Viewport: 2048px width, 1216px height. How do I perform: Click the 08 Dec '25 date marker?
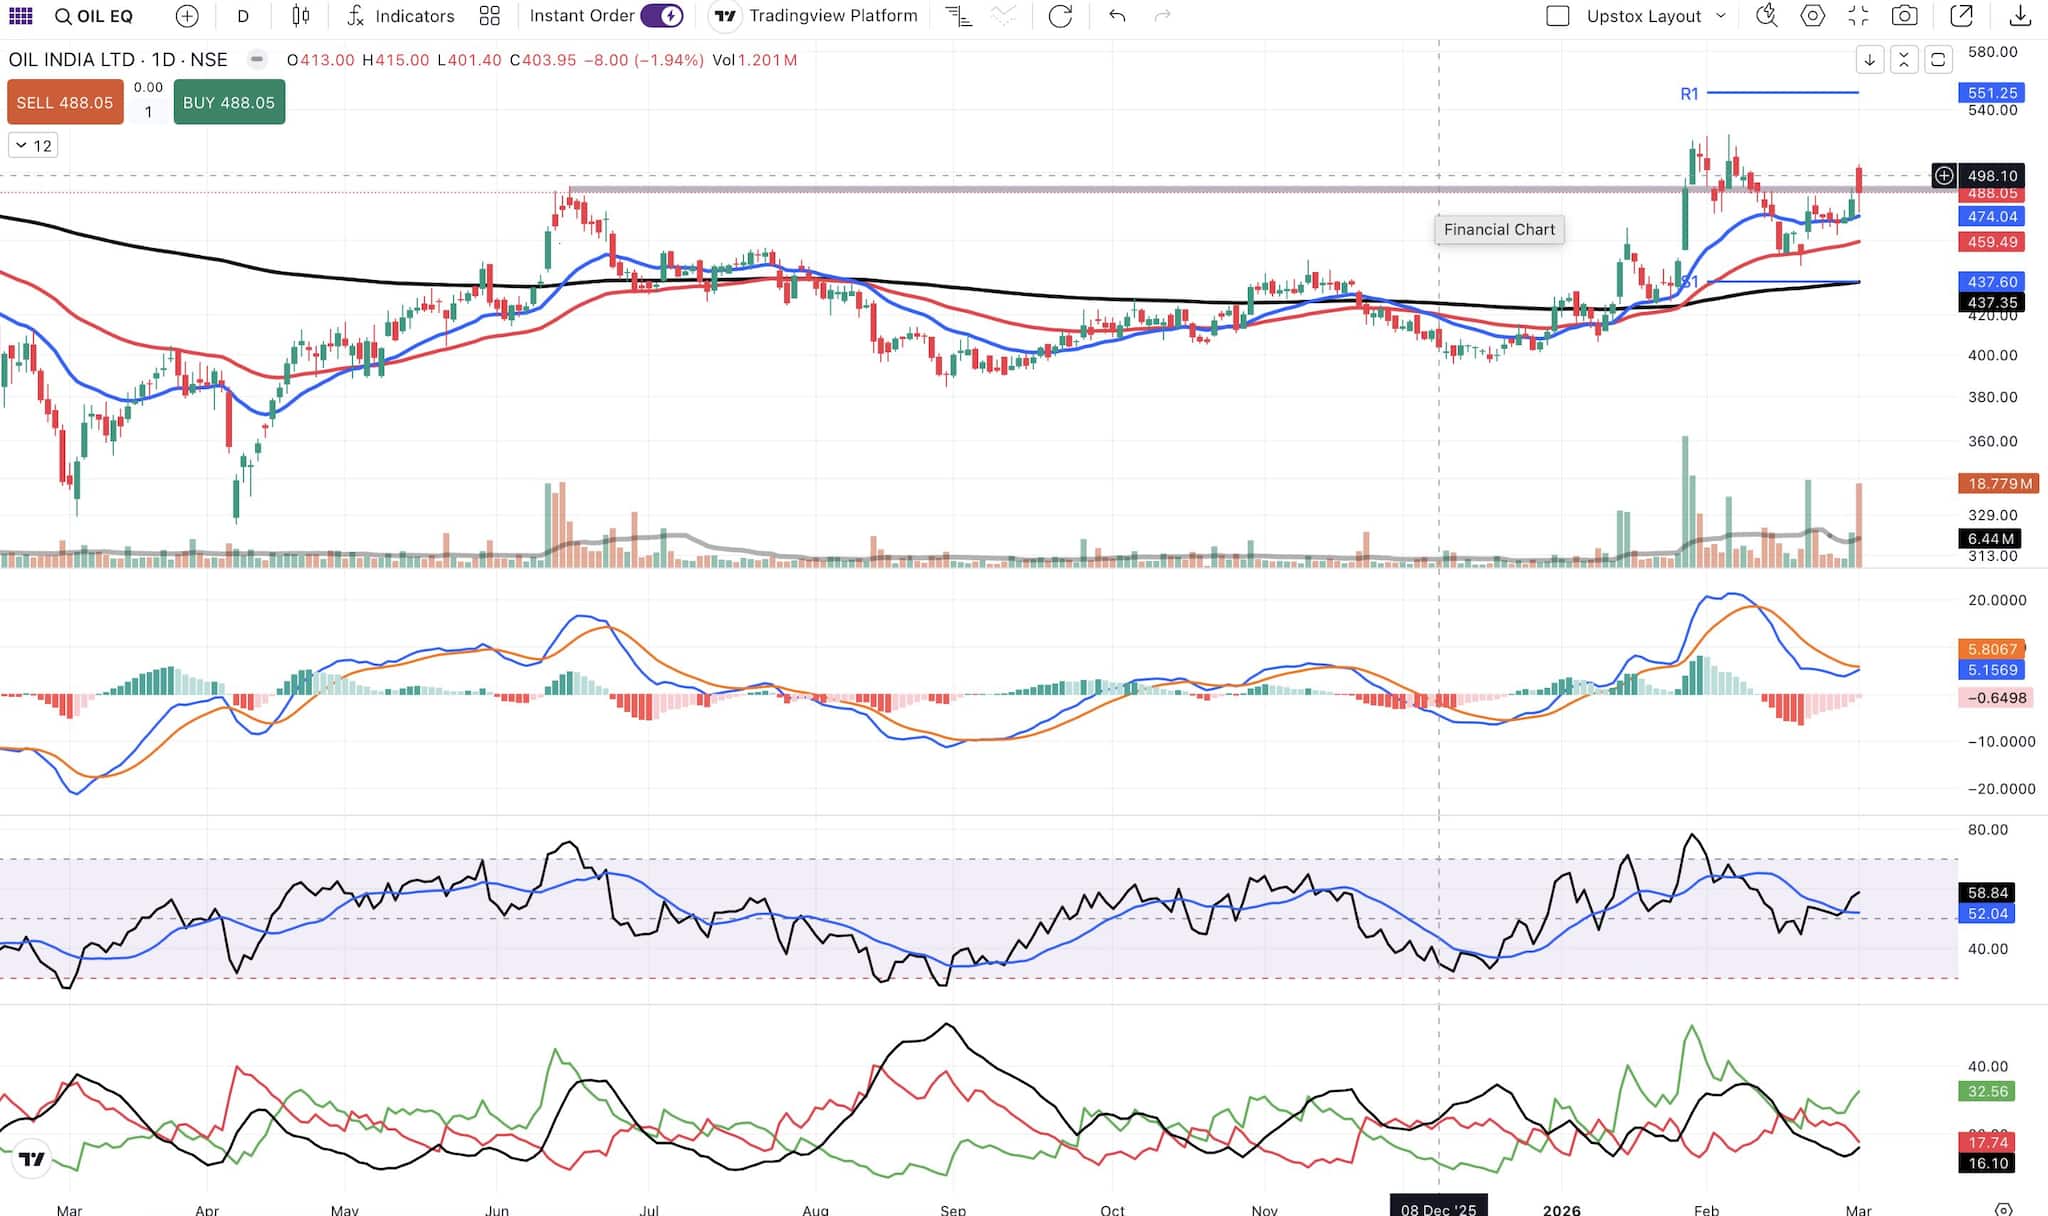(1438, 1207)
